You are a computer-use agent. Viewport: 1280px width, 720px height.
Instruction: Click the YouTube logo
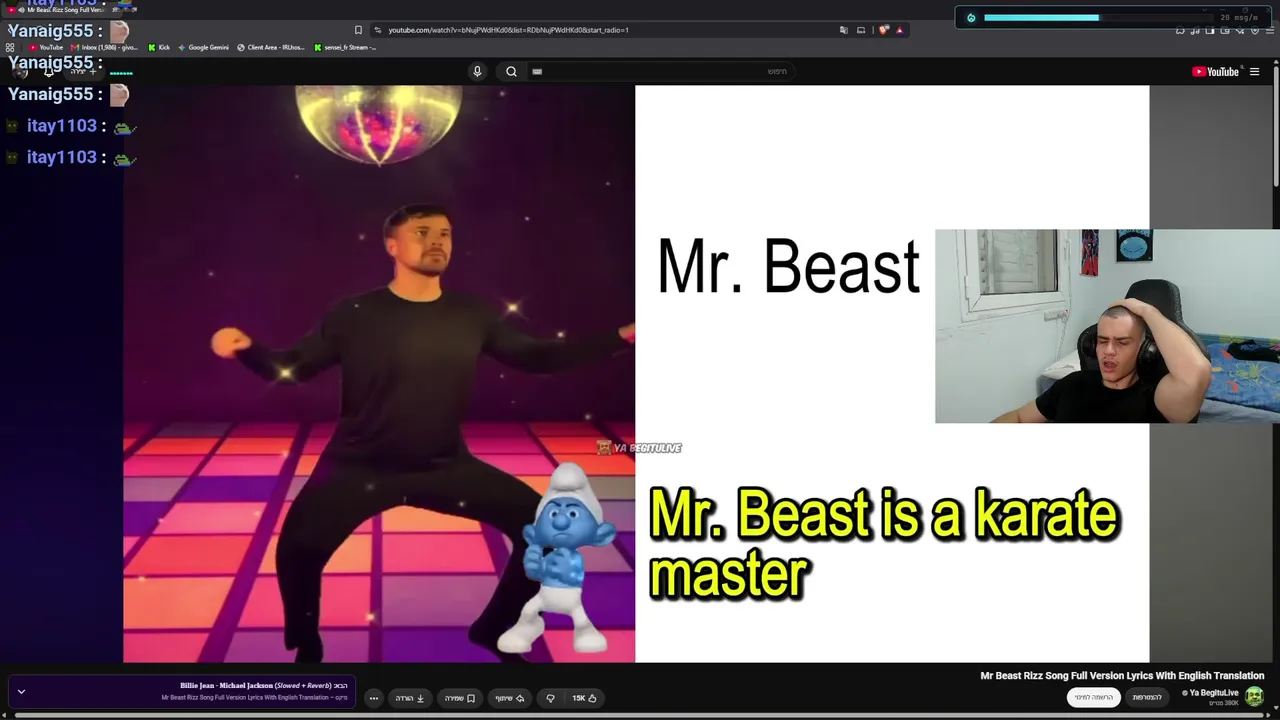1215,71
